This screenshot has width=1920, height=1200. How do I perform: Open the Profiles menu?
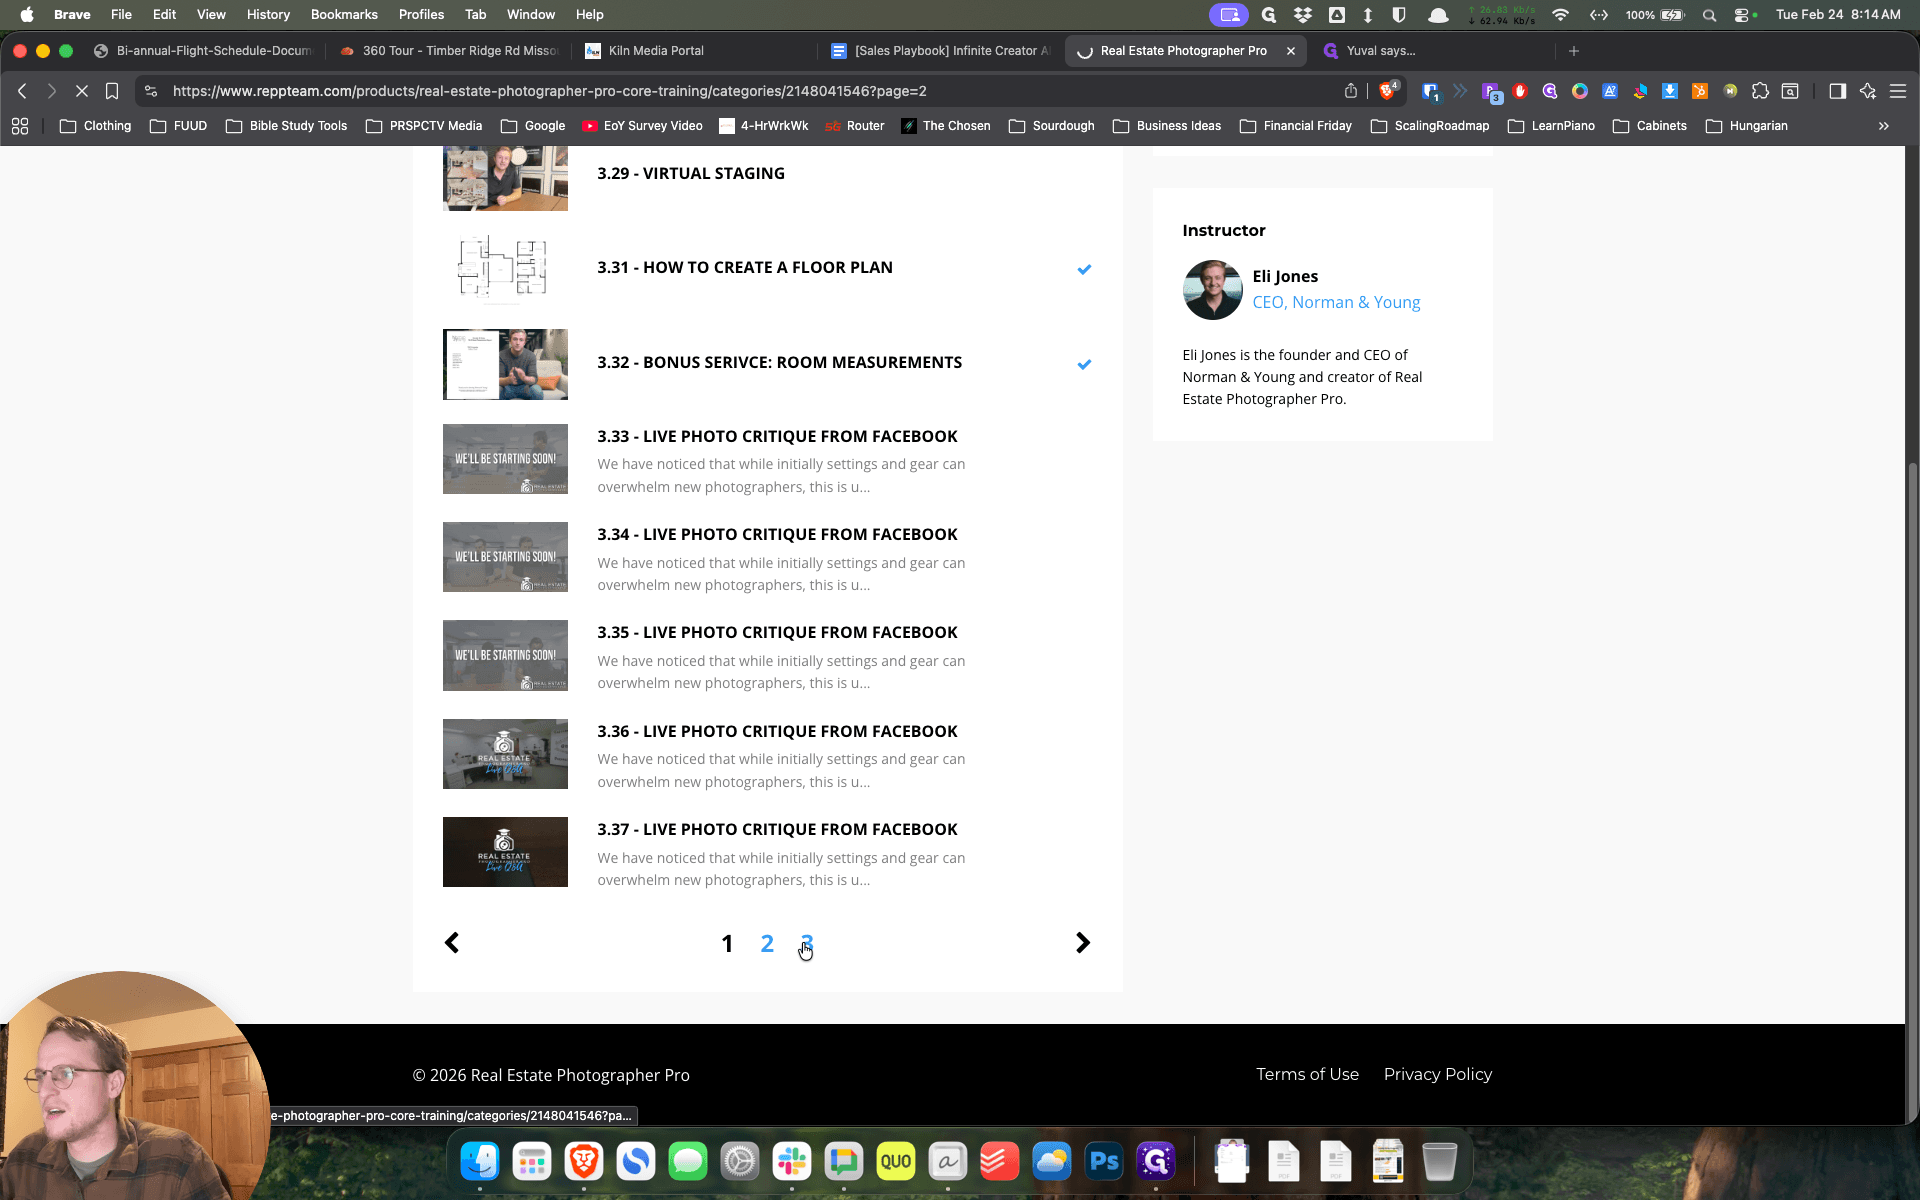[421, 15]
